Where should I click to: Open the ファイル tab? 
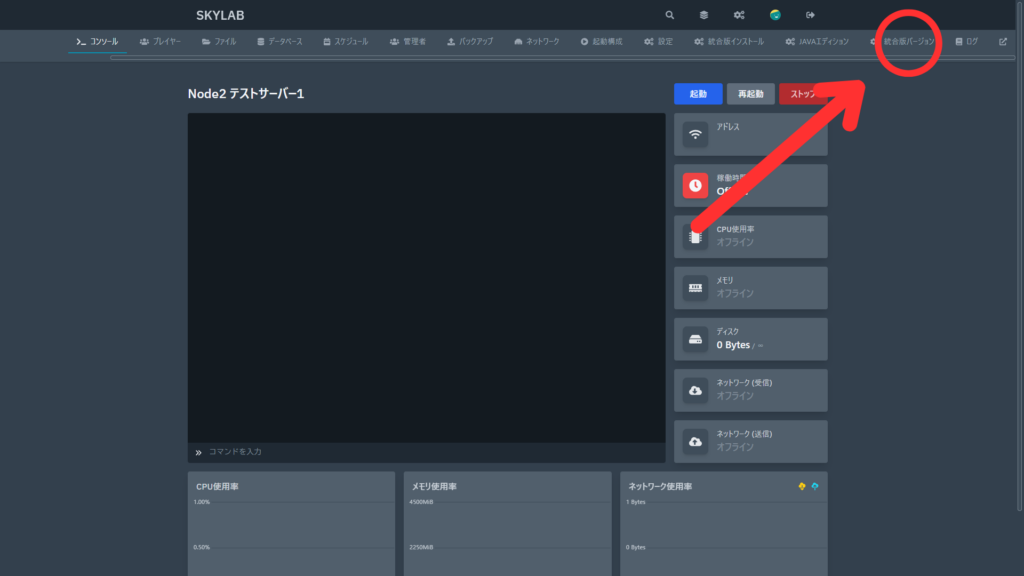219,42
